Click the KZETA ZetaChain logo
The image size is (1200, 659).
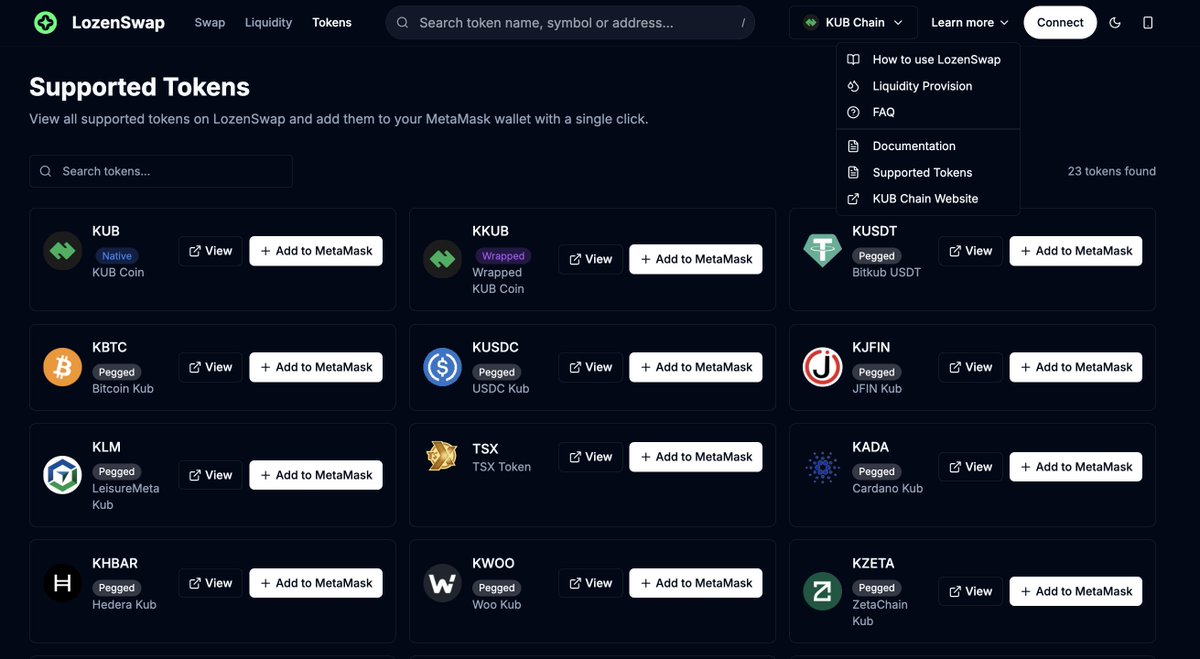tap(822, 591)
